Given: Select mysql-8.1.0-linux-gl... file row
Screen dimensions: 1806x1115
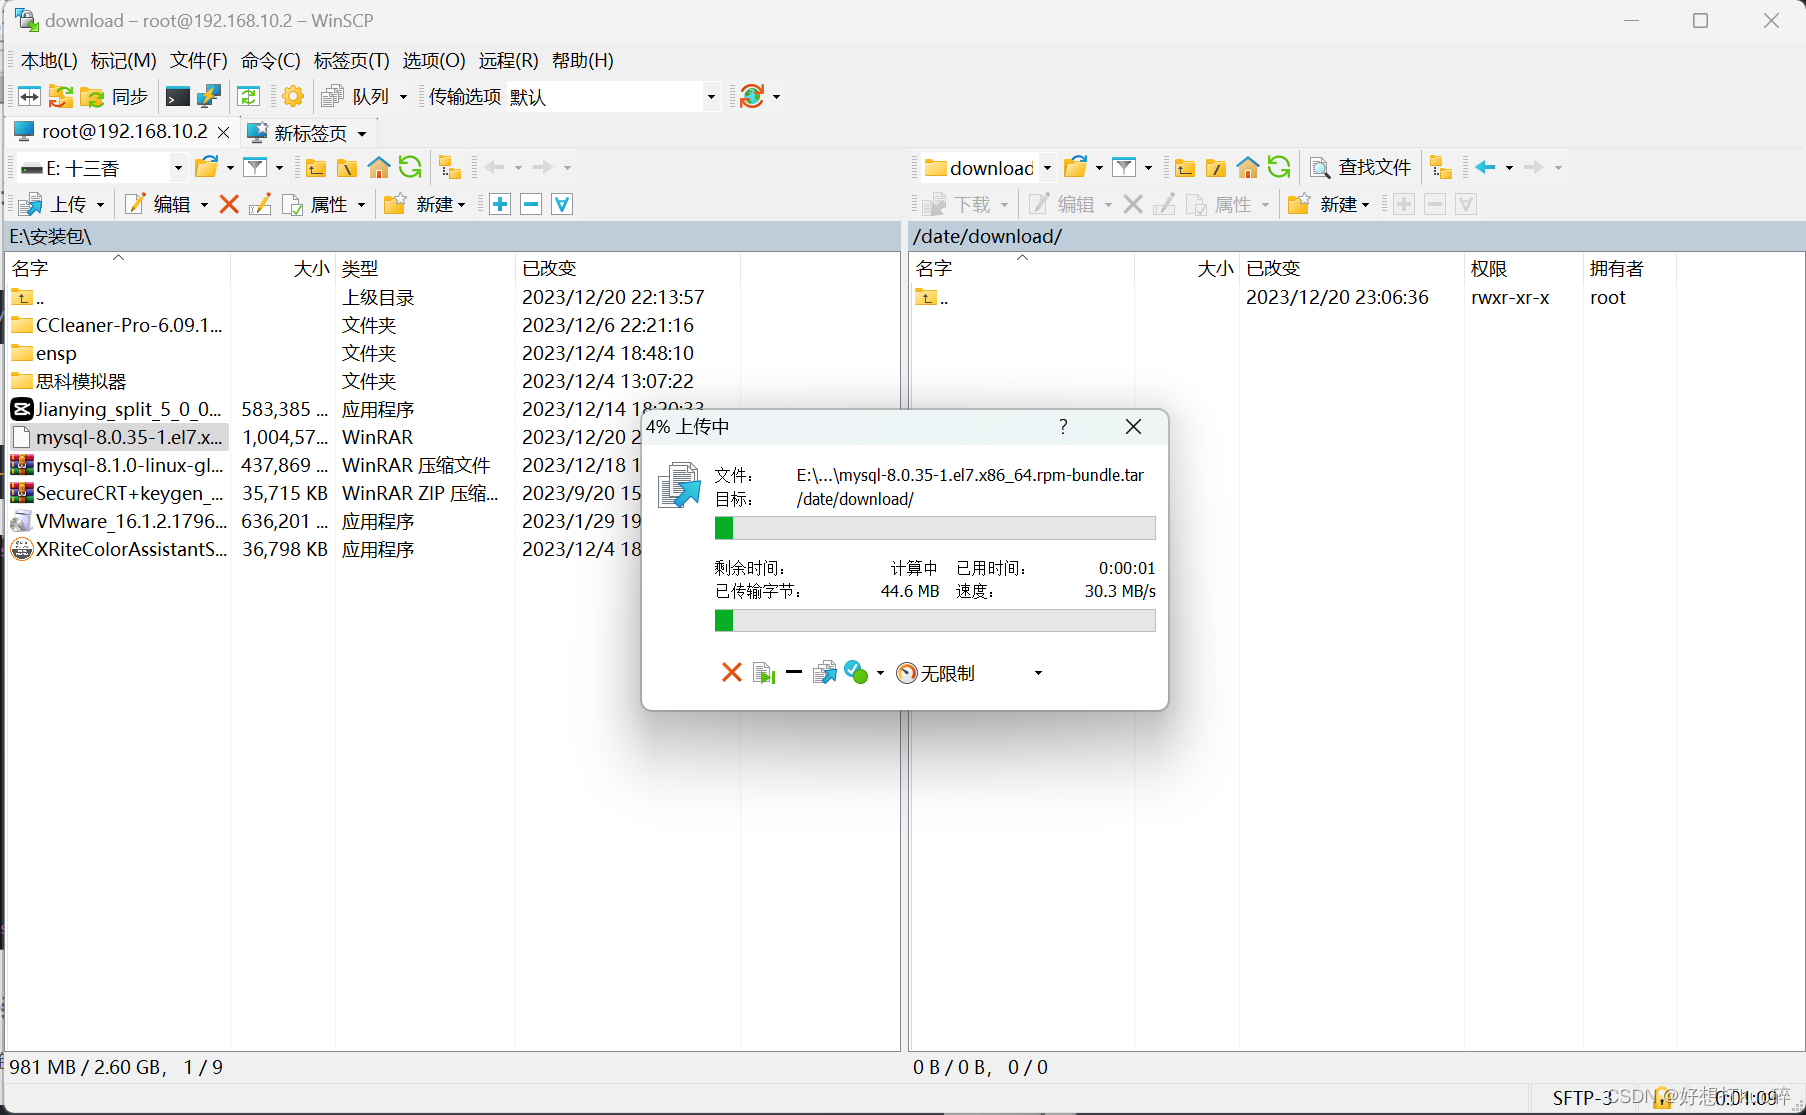Looking at the screenshot, I should (x=130, y=465).
